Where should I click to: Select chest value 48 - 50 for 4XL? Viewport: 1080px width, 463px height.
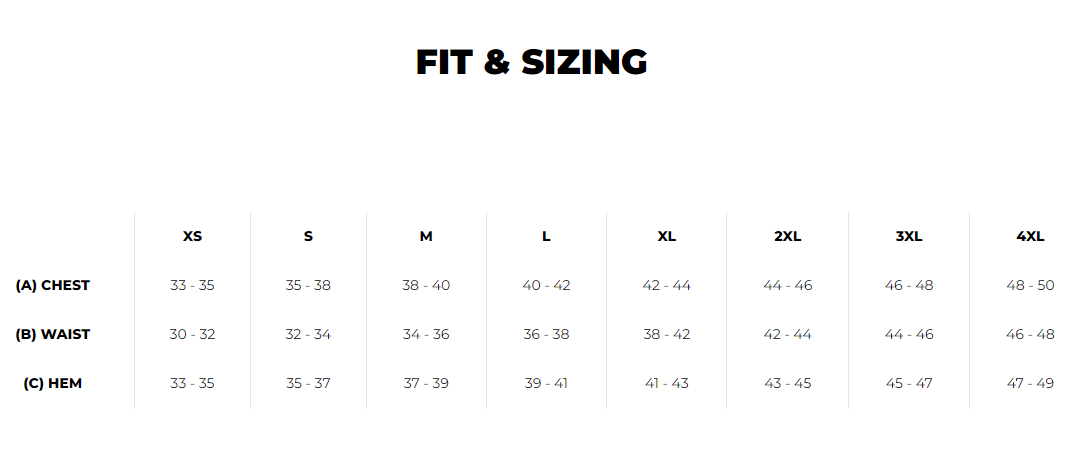point(1030,285)
